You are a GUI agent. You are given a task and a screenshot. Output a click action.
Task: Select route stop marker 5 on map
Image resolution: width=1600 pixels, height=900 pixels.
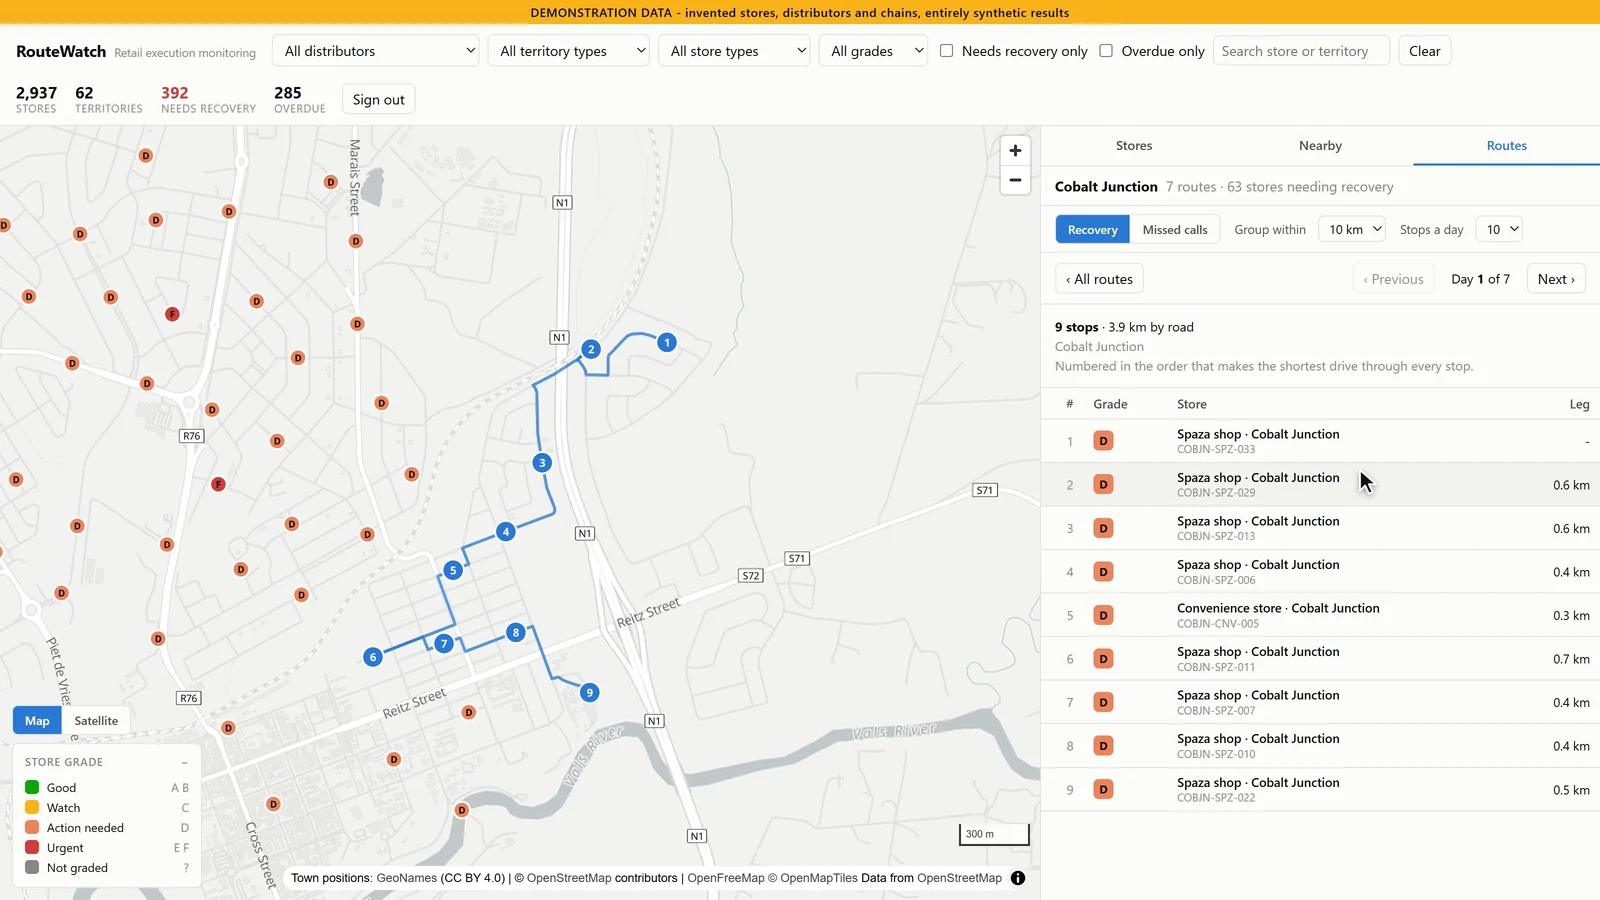pyautogui.click(x=453, y=570)
